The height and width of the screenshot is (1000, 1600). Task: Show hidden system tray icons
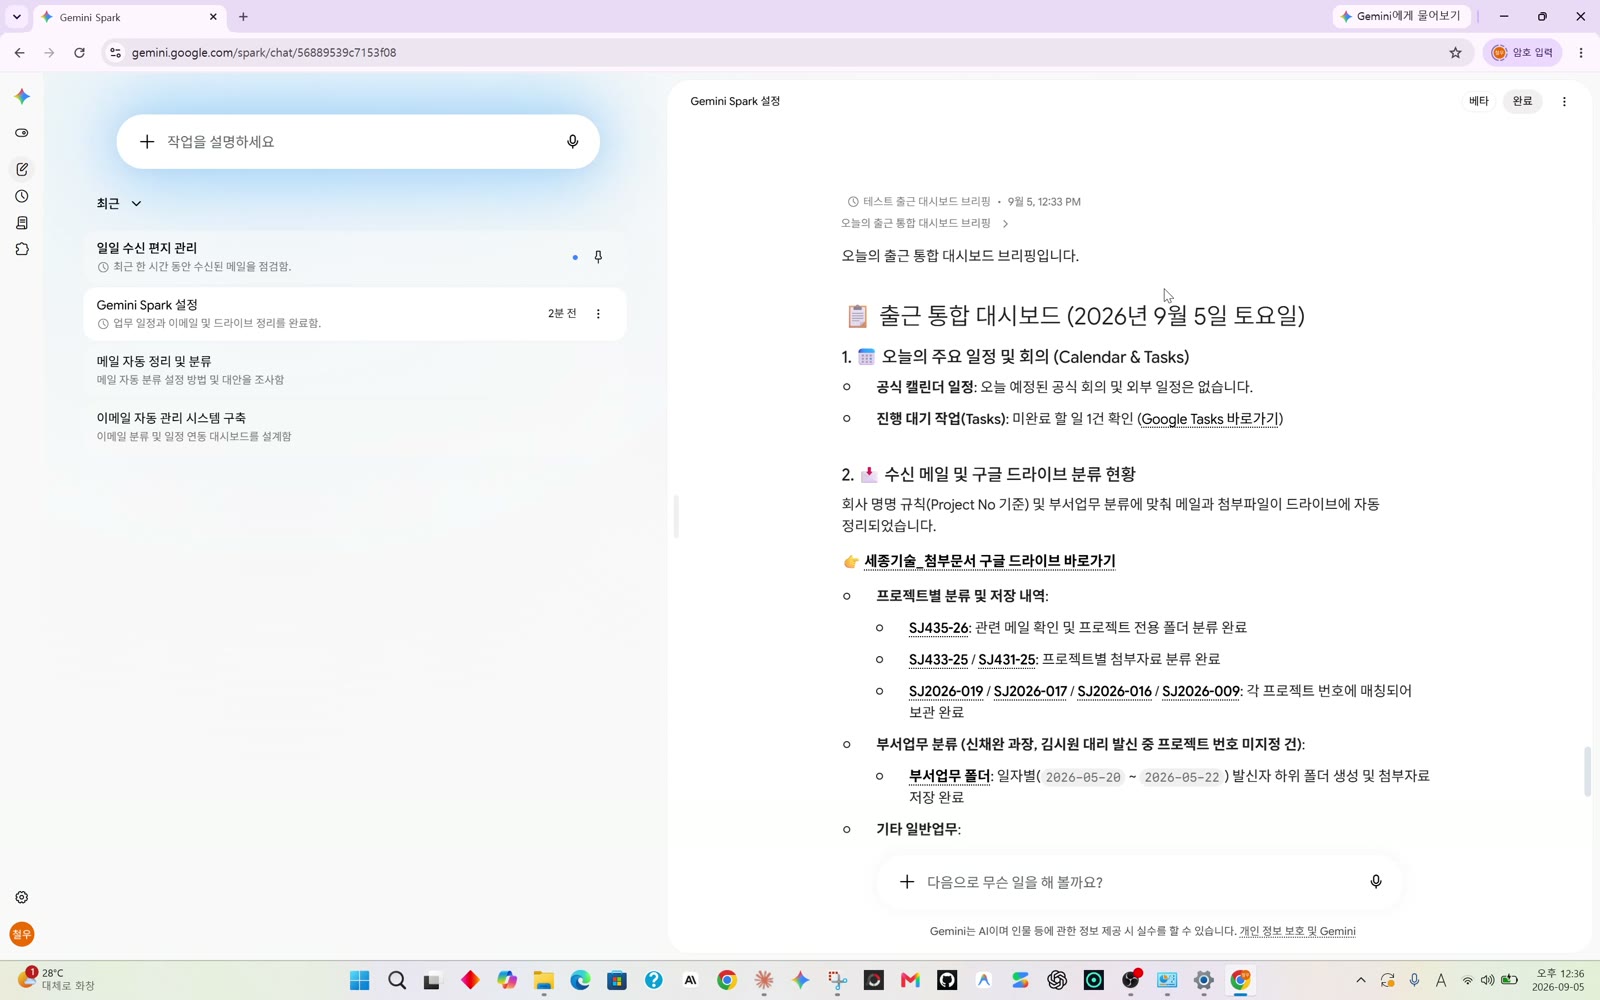coord(1360,980)
